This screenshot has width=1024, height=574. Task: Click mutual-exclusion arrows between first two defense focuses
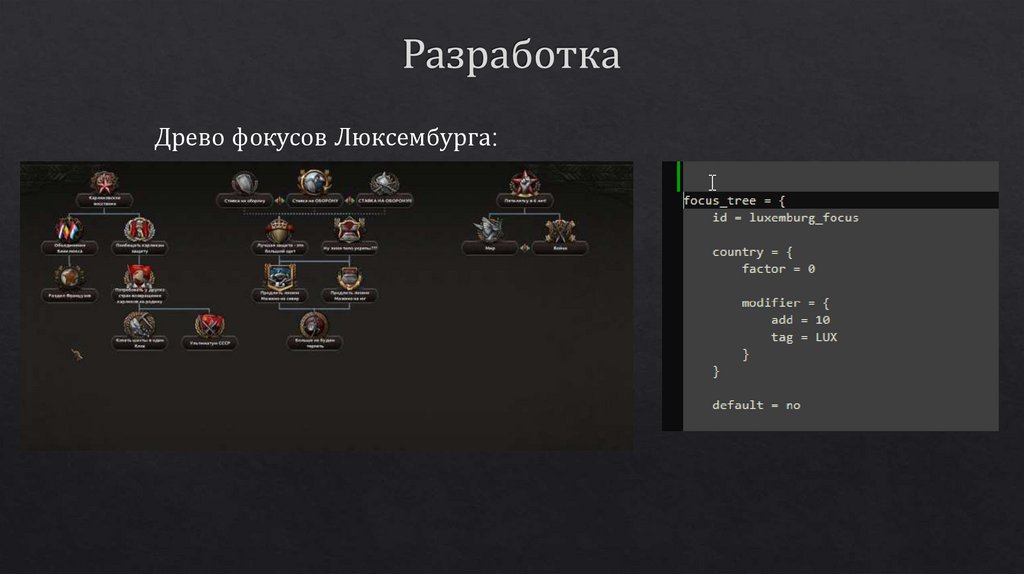[280, 200]
